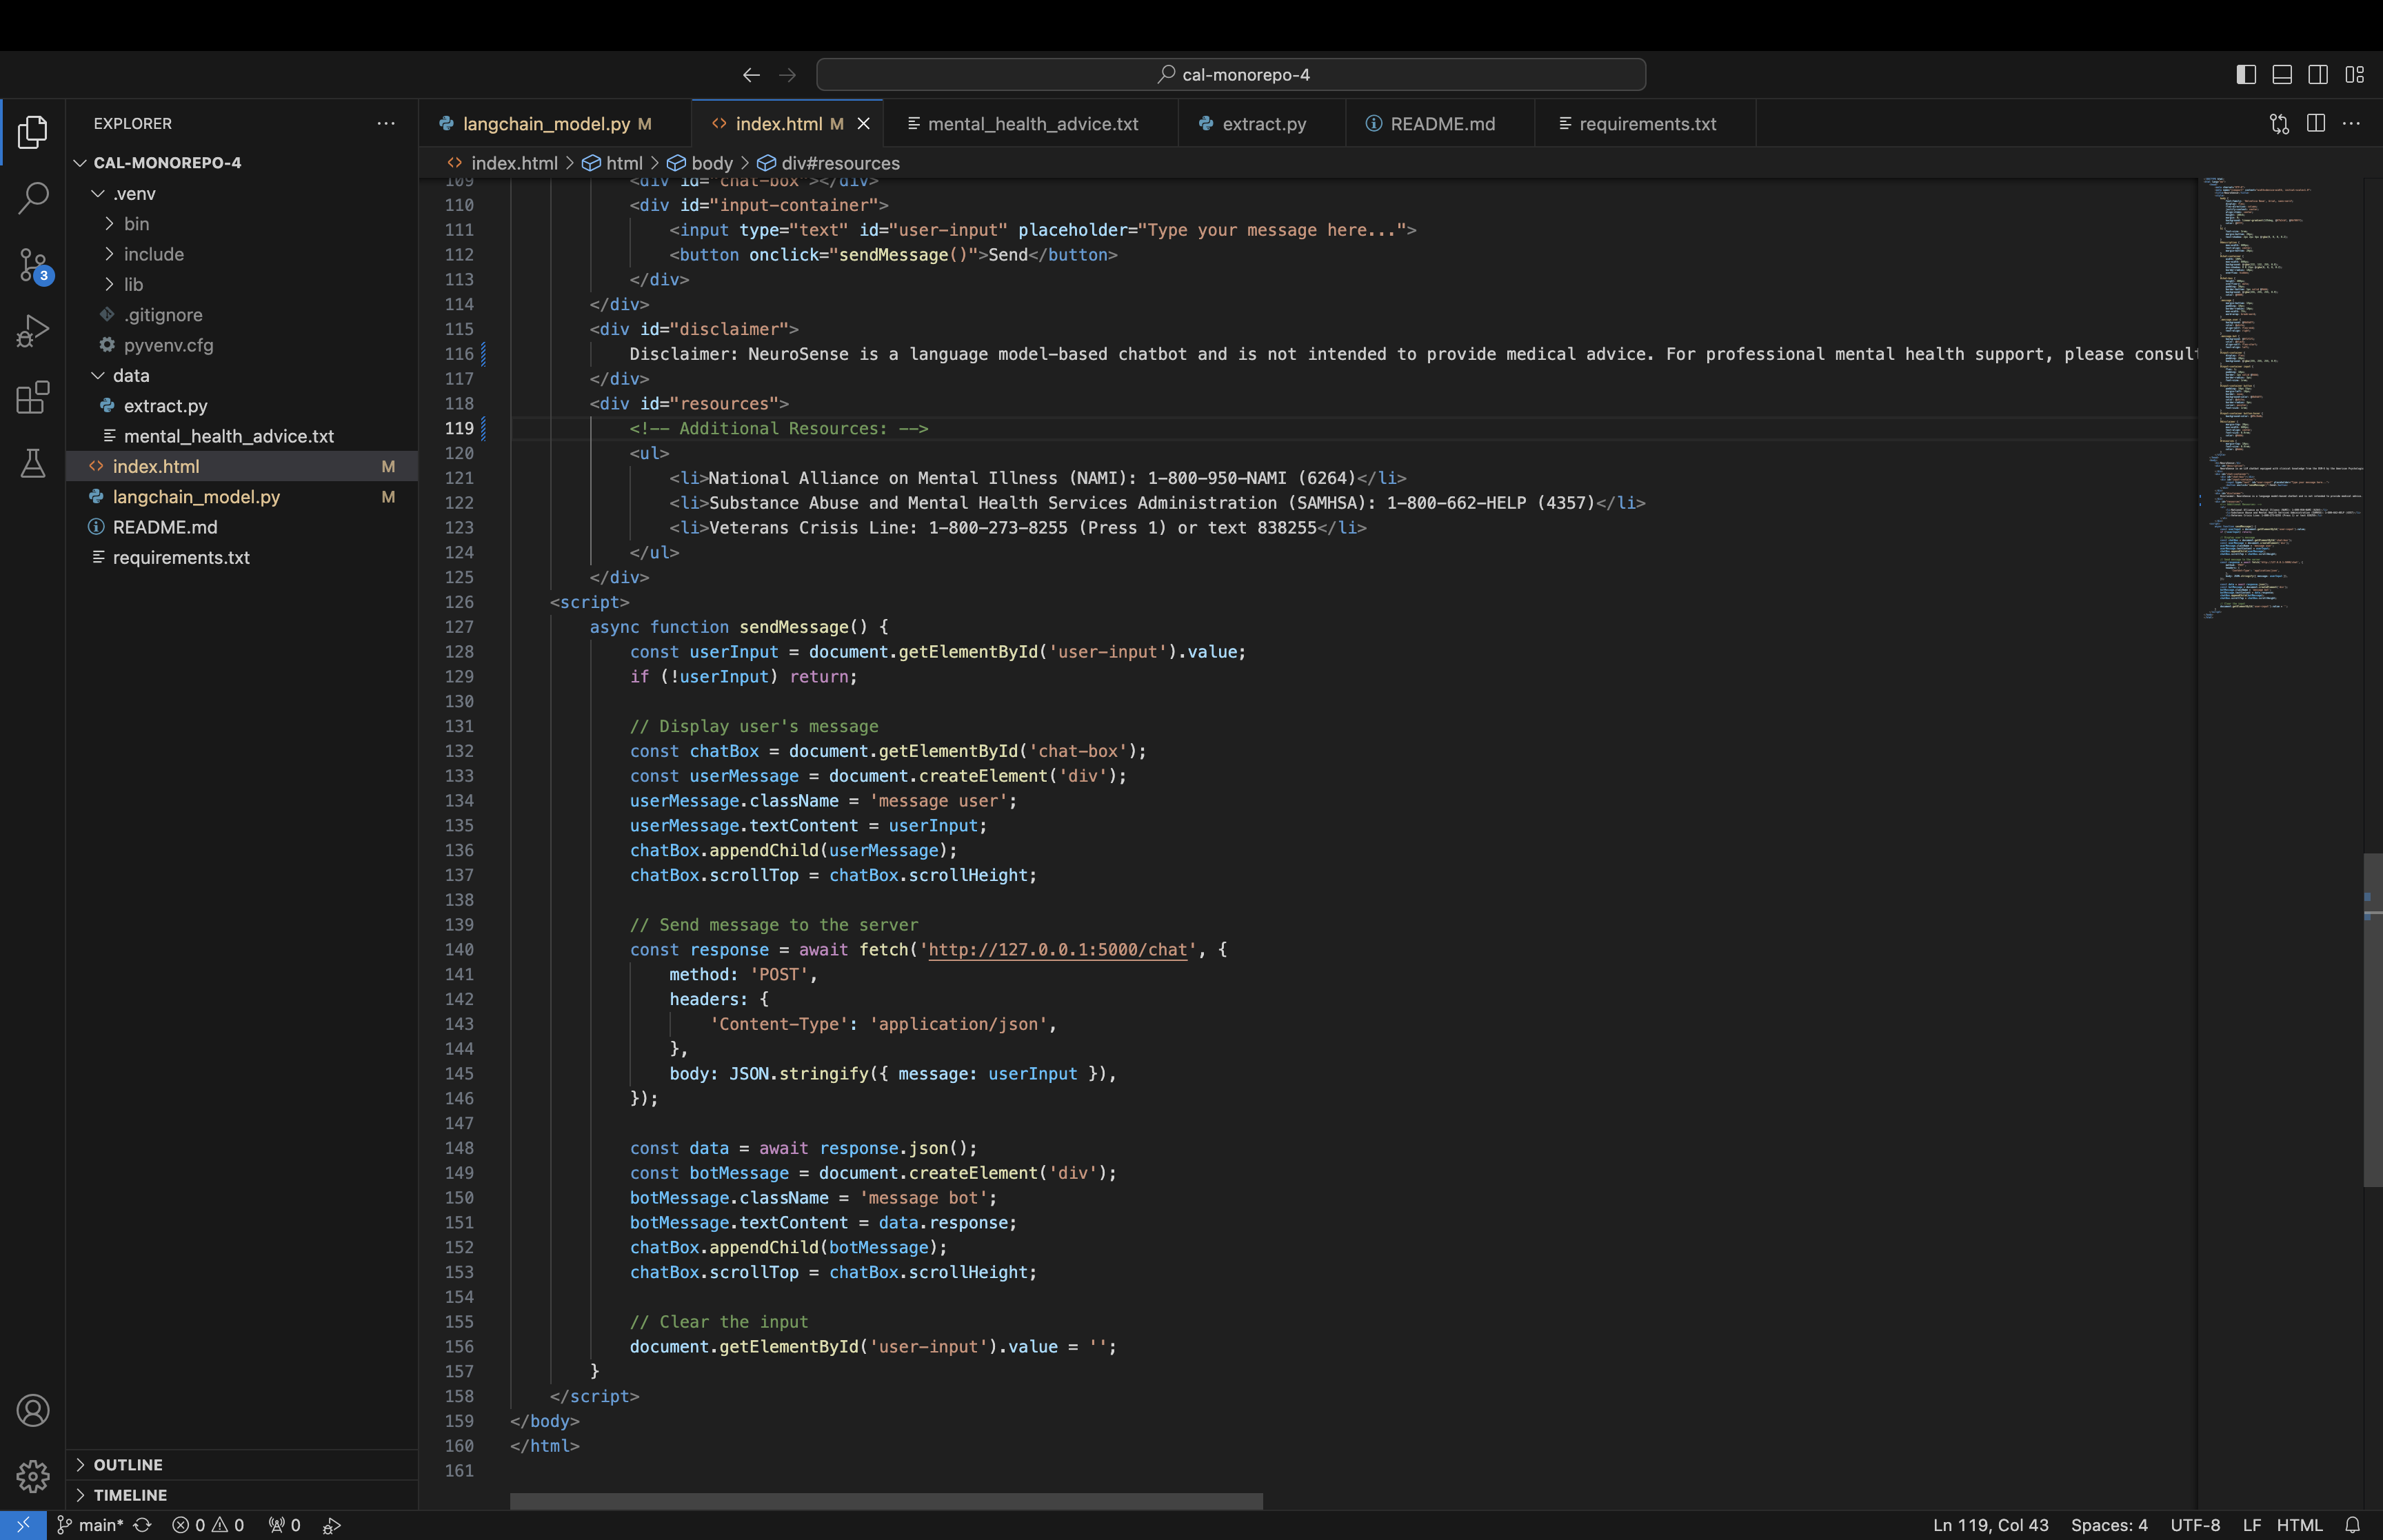
Task: Open the Manage gear menu
Action: point(33,1476)
